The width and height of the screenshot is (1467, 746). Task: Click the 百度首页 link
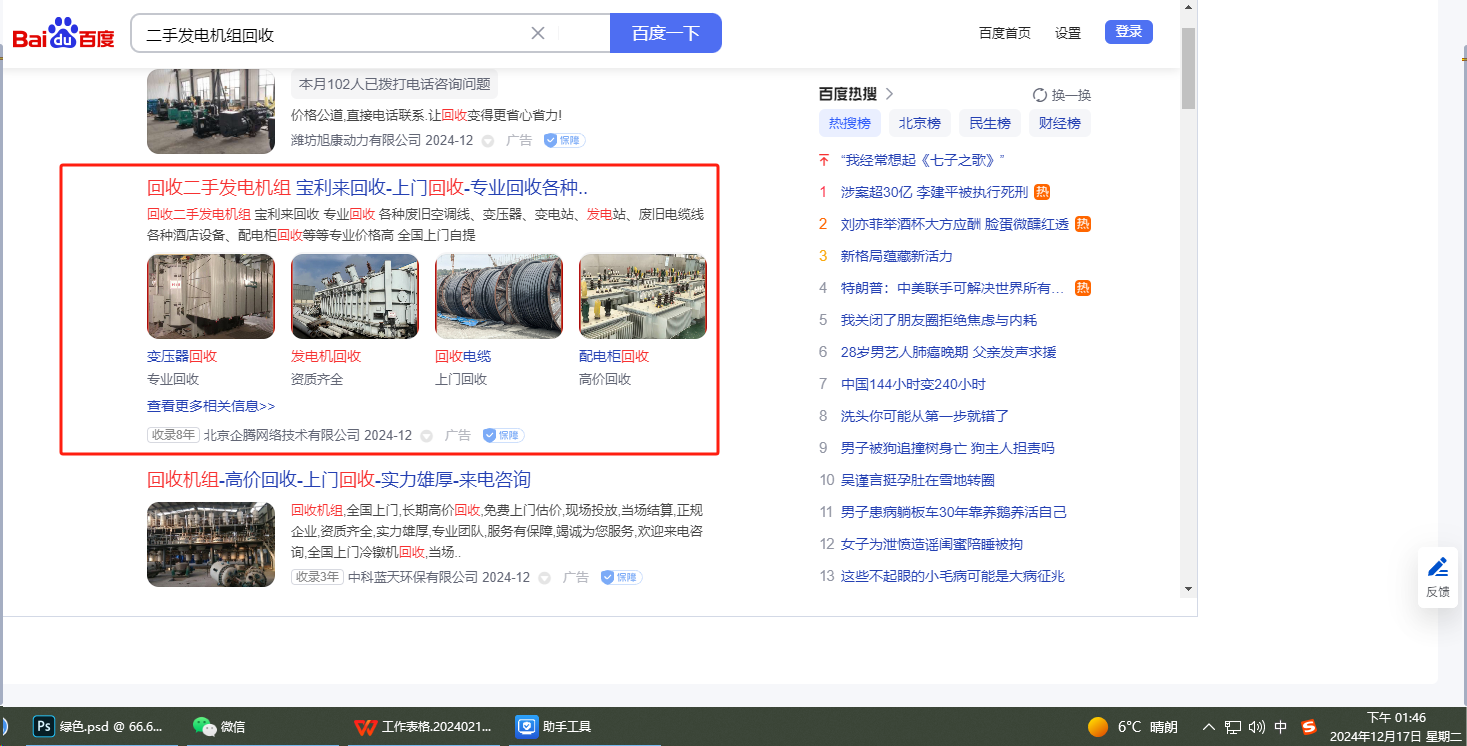(1005, 33)
